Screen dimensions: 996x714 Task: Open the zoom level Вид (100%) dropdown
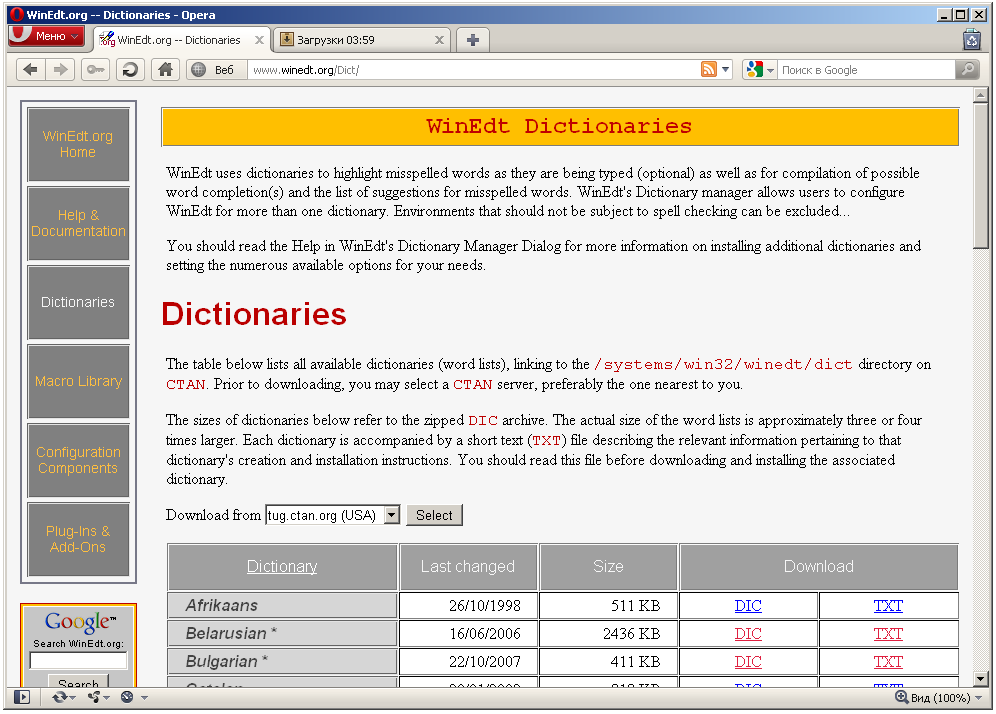point(940,697)
